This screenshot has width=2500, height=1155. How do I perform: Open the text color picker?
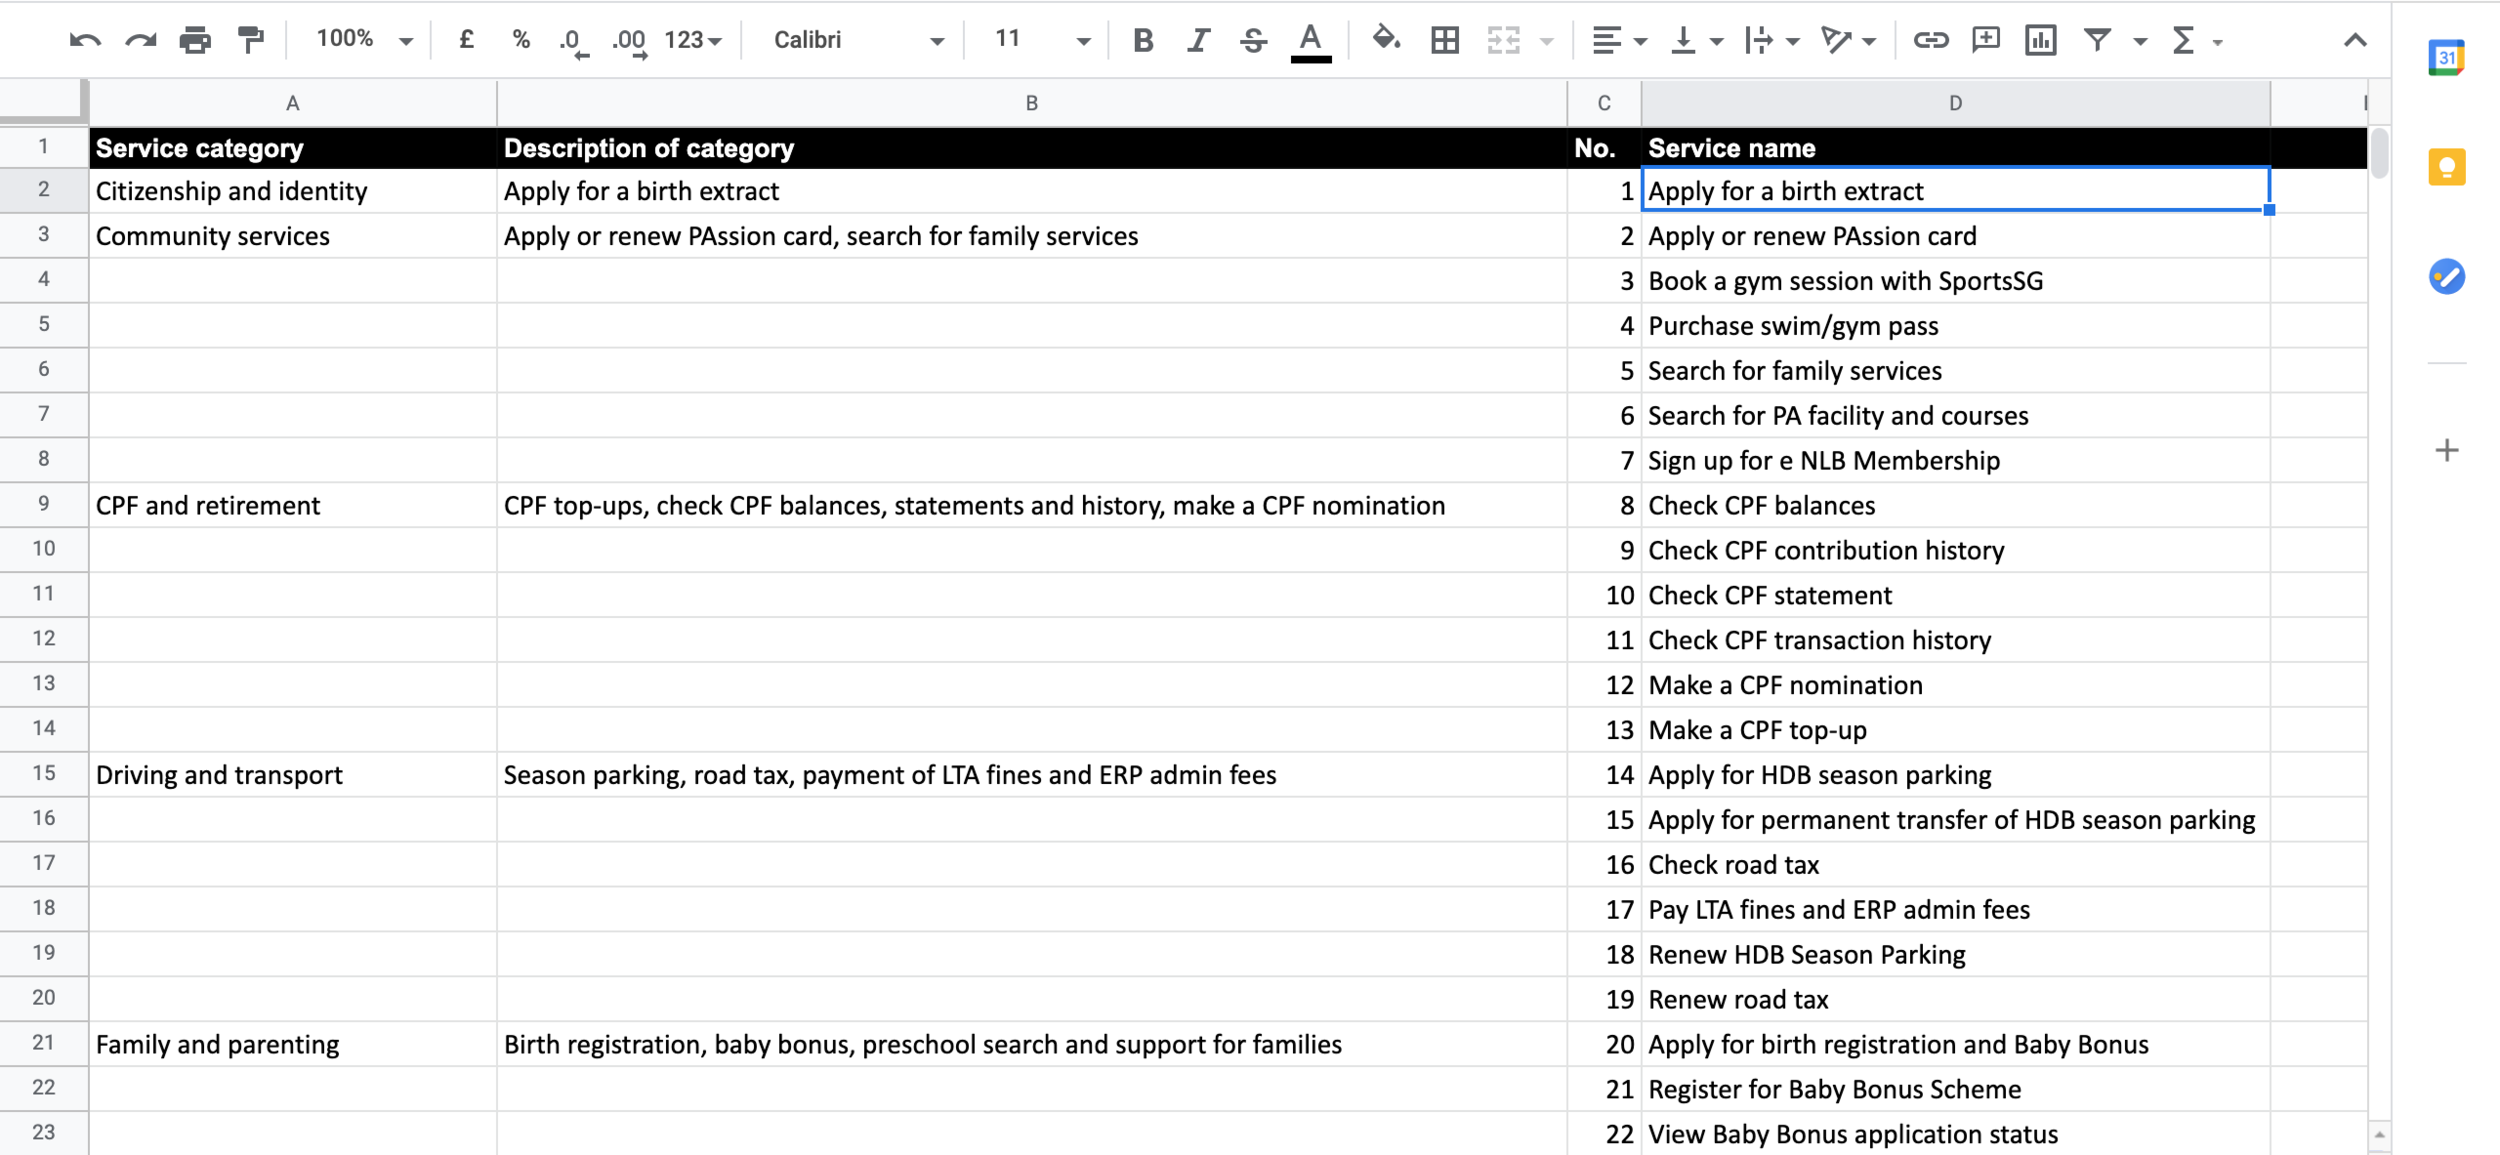[1310, 43]
